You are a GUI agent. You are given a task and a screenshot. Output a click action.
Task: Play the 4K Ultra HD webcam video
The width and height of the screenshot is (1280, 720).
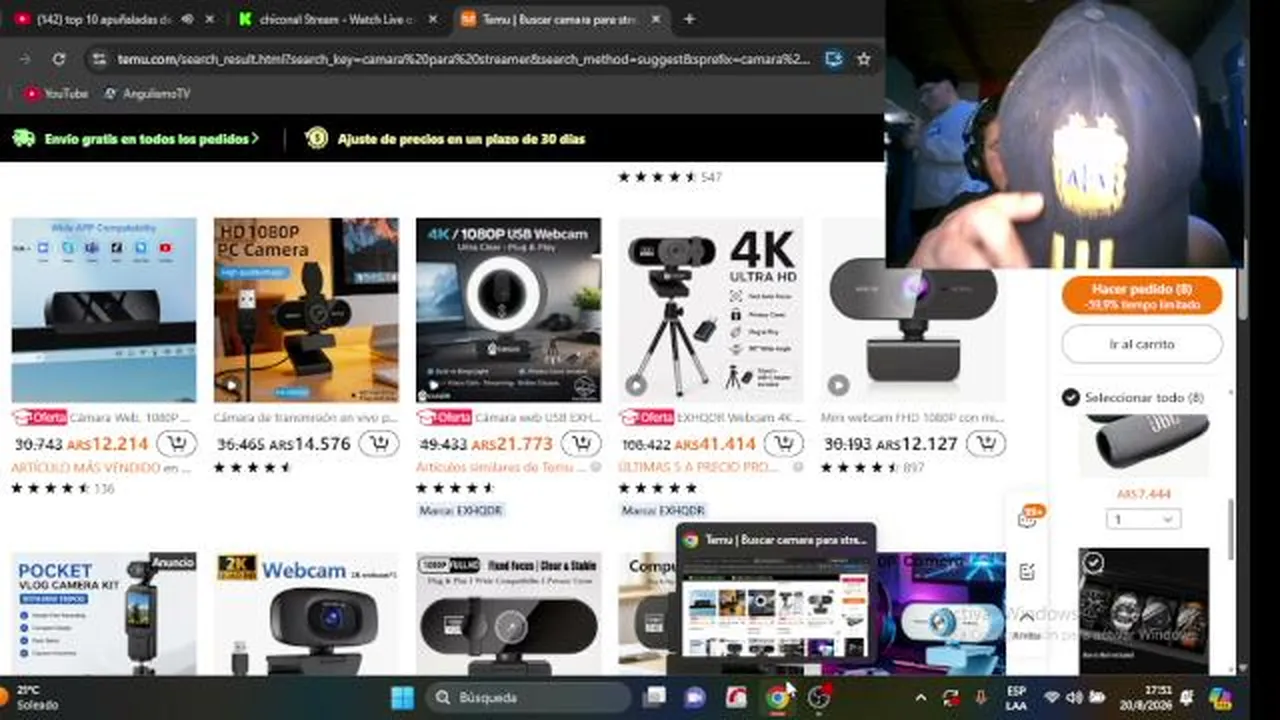(636, 384)
